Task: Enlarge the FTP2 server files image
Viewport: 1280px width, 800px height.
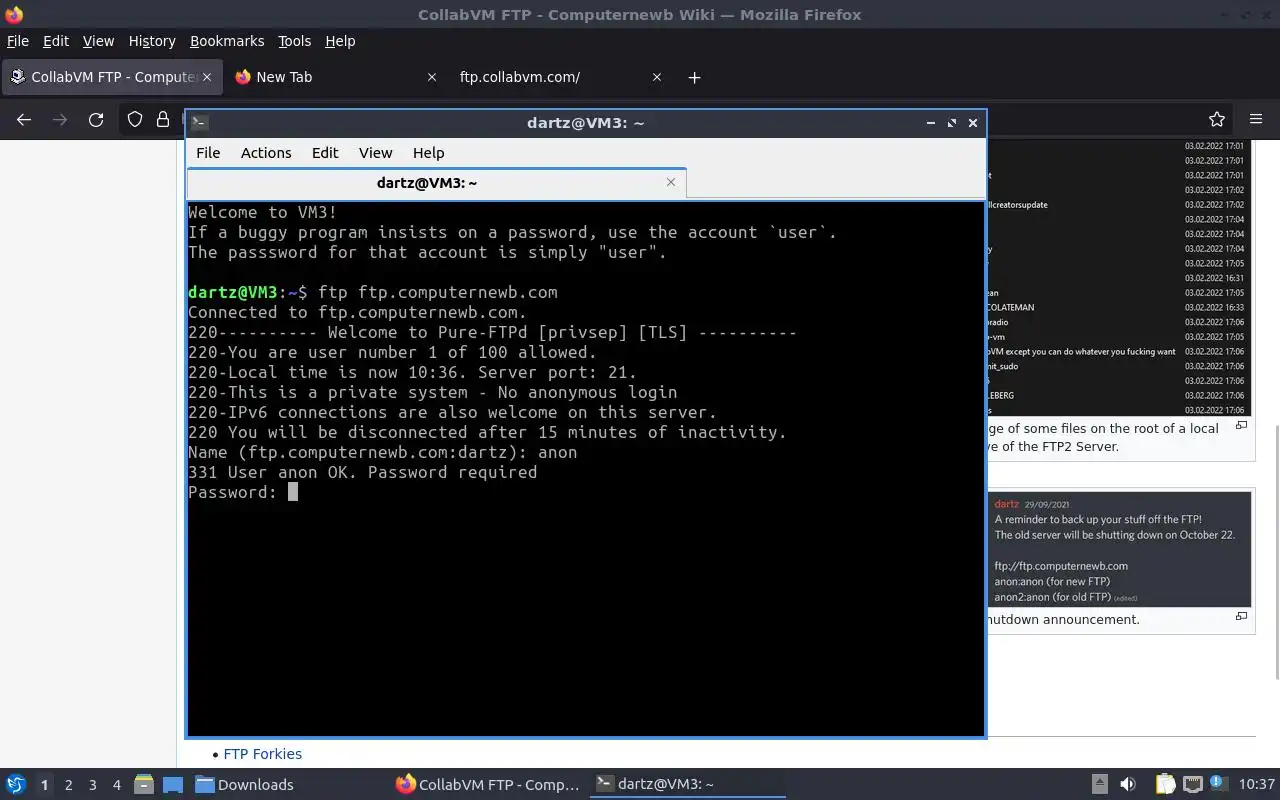Action: click(1241, 426)
